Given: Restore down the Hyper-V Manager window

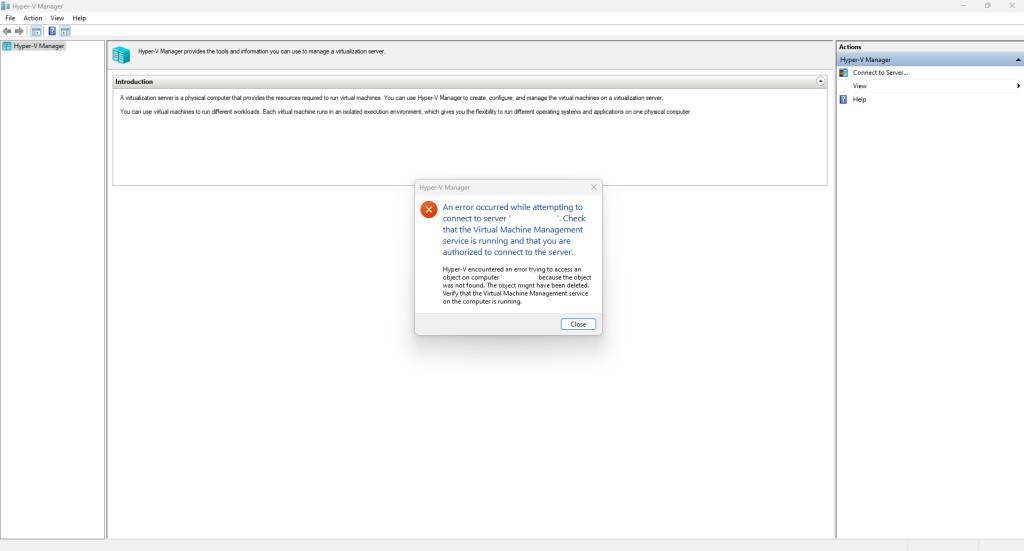Looking at the screenshot, I should [987, 6].
